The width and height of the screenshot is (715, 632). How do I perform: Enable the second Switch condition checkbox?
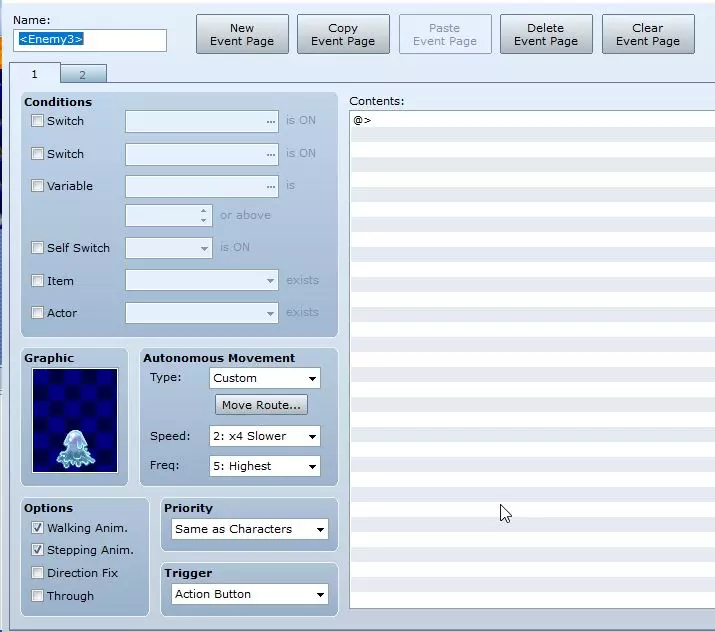coord(37,154)
